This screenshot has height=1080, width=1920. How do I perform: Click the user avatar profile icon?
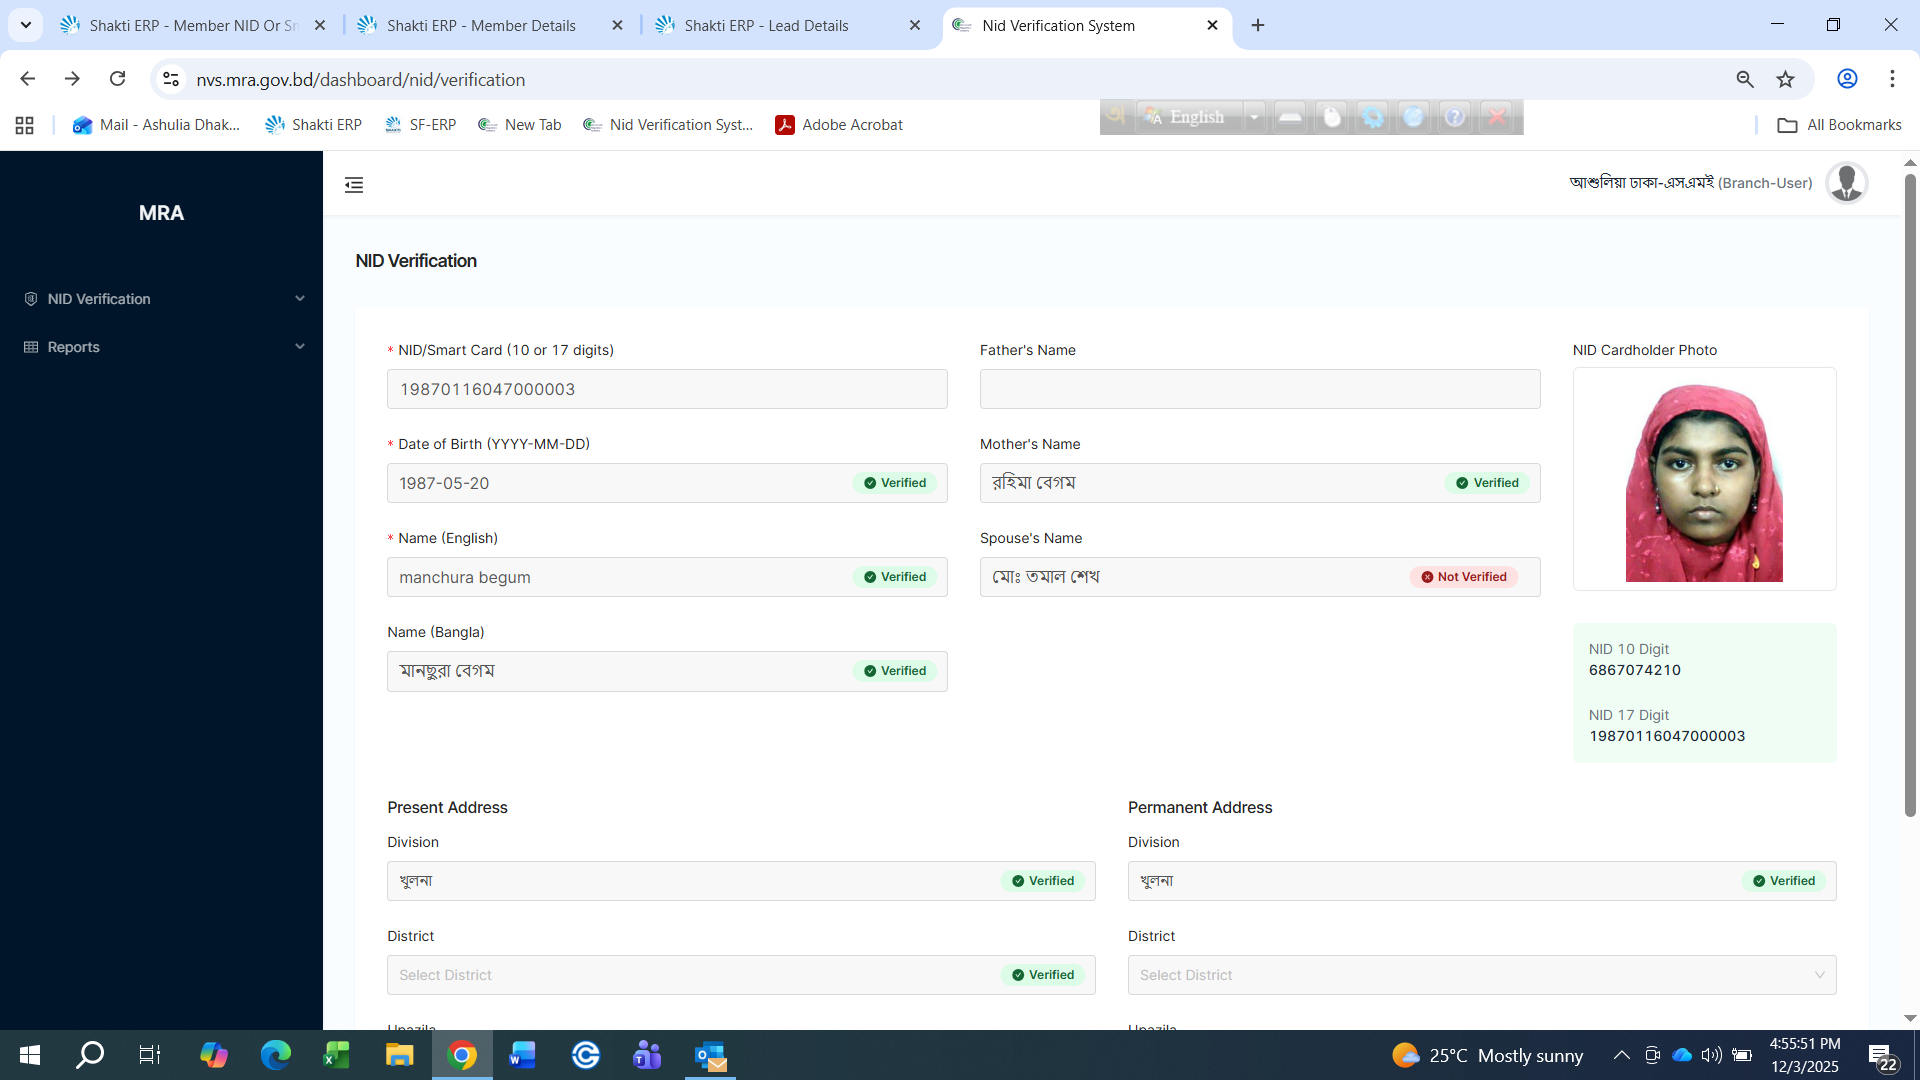click(x=1846, y=183)
